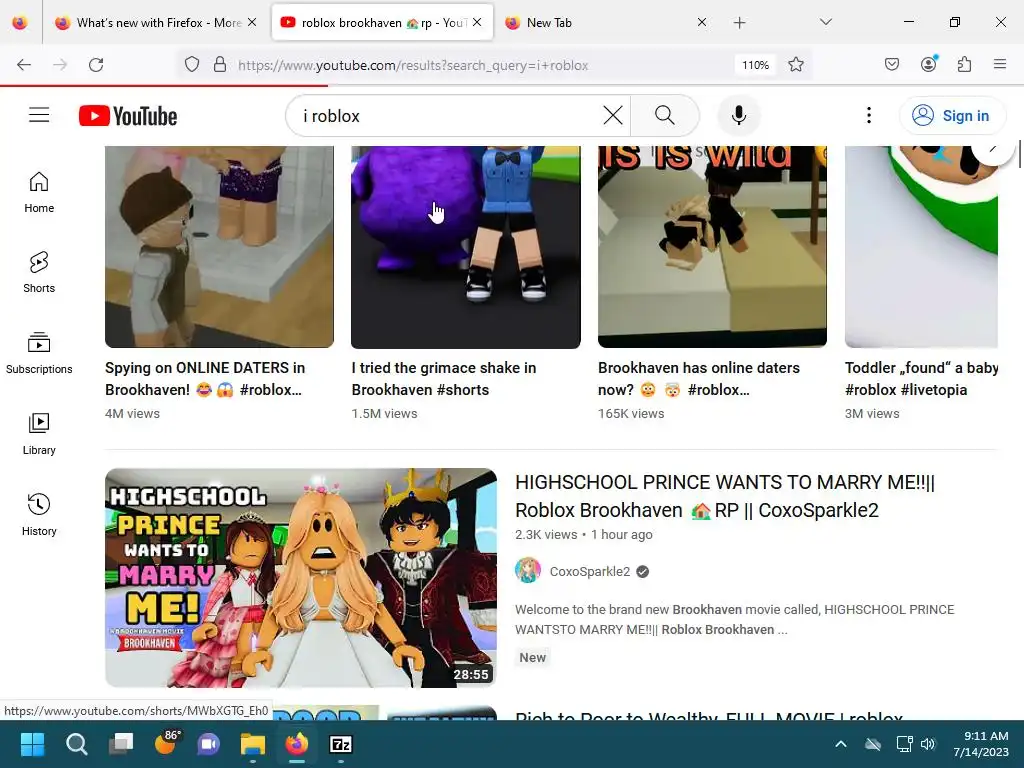Open File Explorer from taskbar

coord(253,744)
